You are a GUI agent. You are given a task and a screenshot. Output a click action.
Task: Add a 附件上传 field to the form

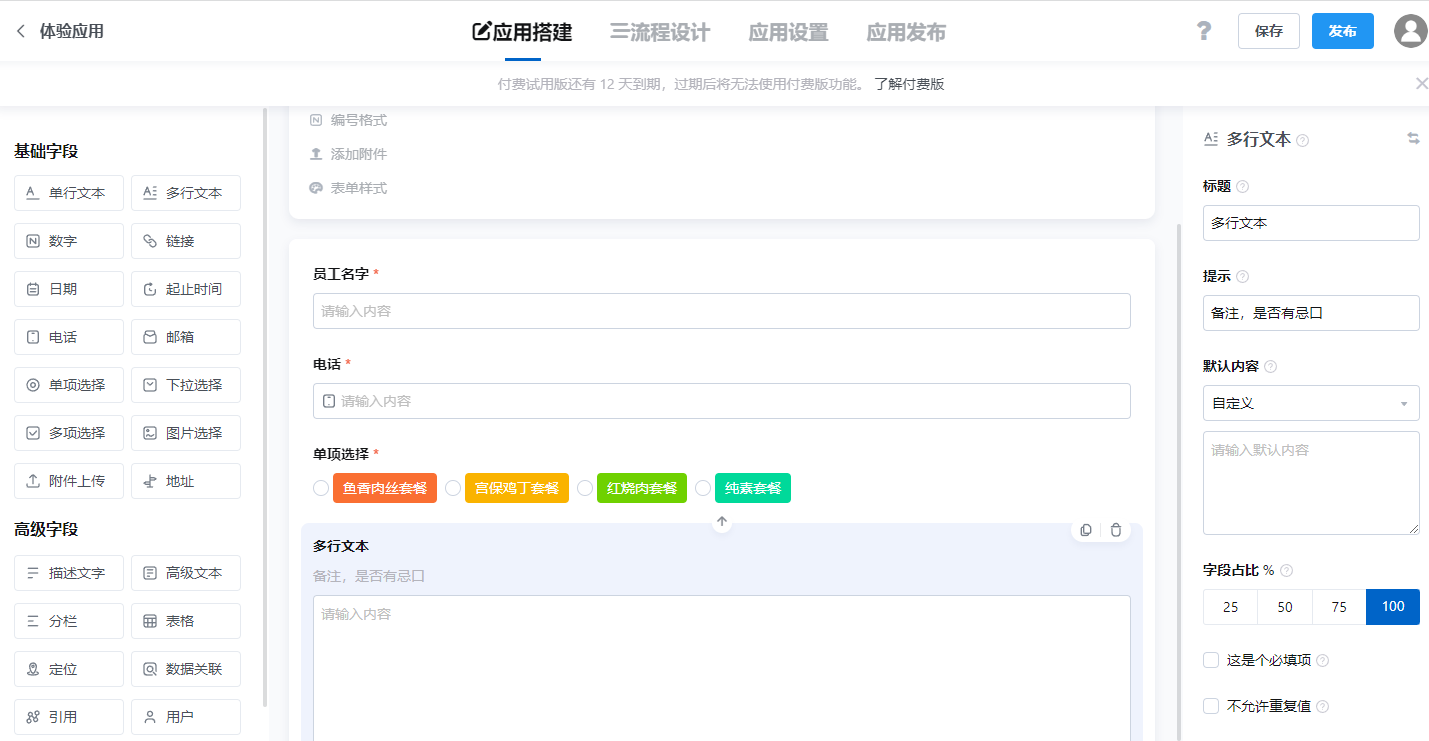point(68,480)
